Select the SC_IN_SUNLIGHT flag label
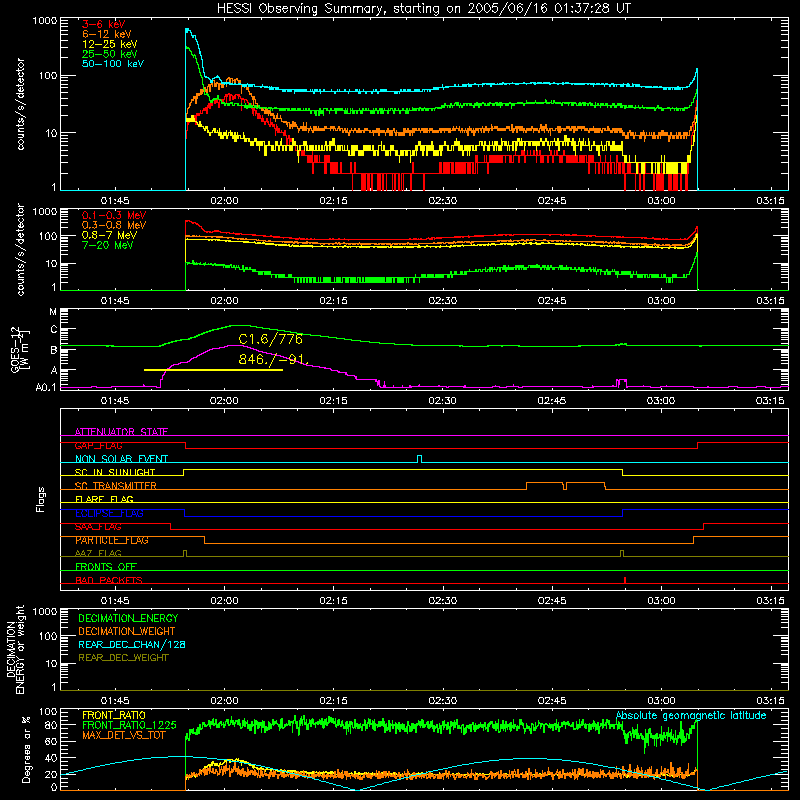800x800 pixels. 115,472
